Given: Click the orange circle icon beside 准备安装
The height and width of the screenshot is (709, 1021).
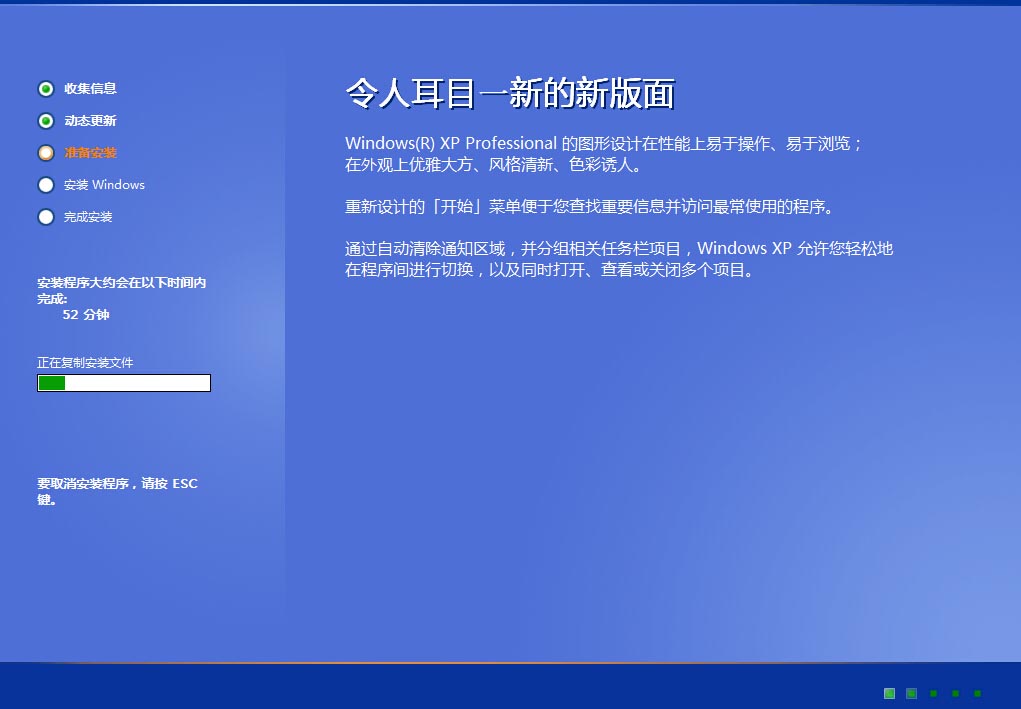Looking at the screenshot, I should [46, 152].
